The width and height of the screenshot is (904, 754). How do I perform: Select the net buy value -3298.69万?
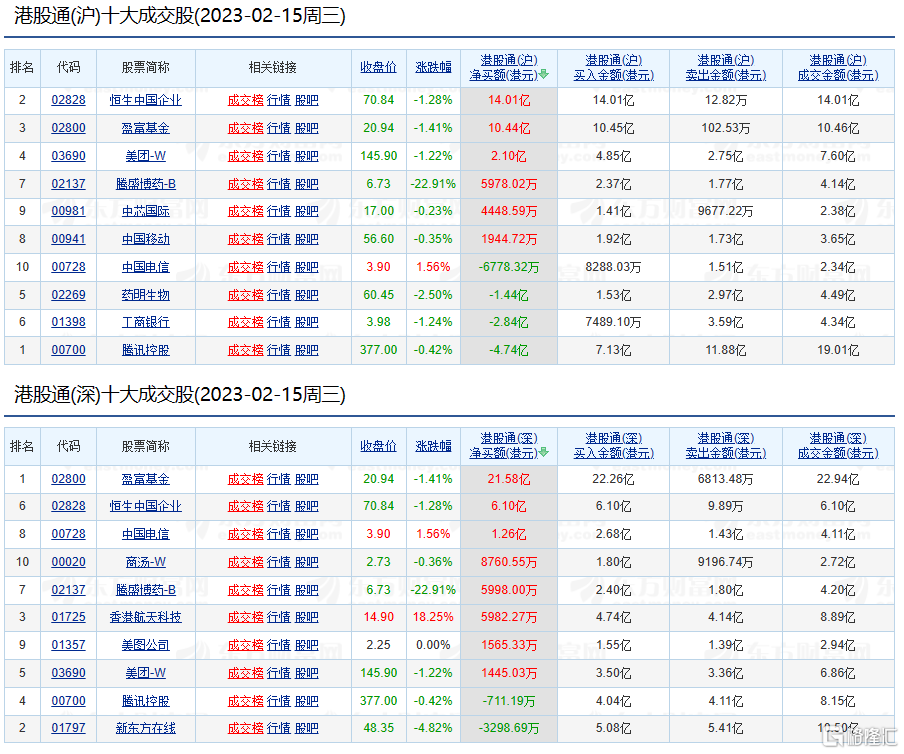click(x=508, y=728)
